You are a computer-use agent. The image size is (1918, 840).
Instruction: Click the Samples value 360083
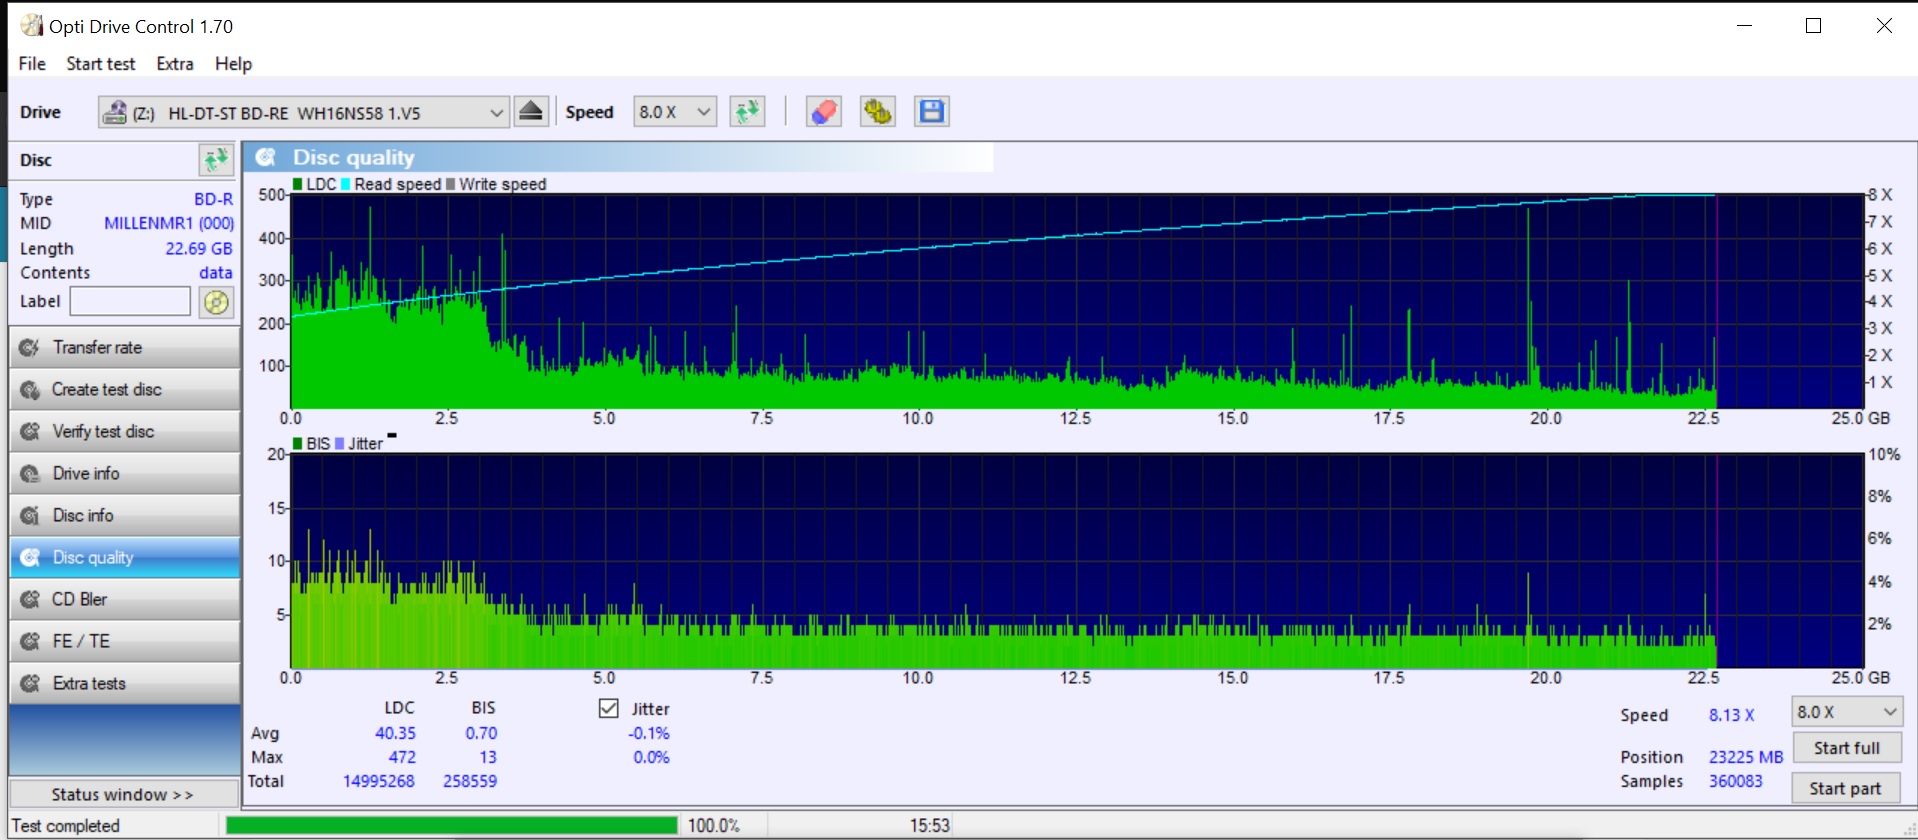click(x=1736, y=781)
